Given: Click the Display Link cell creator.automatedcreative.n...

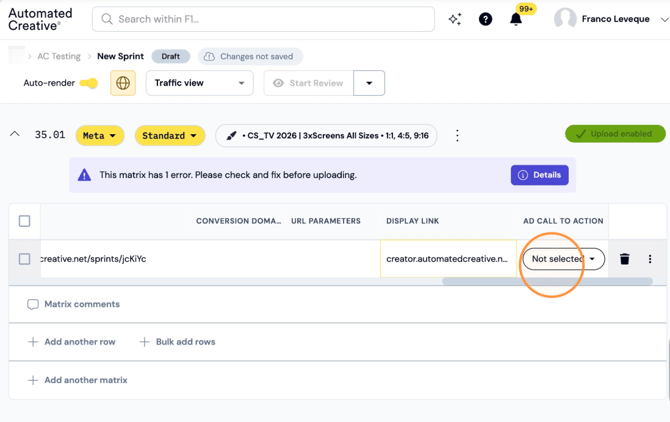Looking at the screenshot, I should (448, 259).
